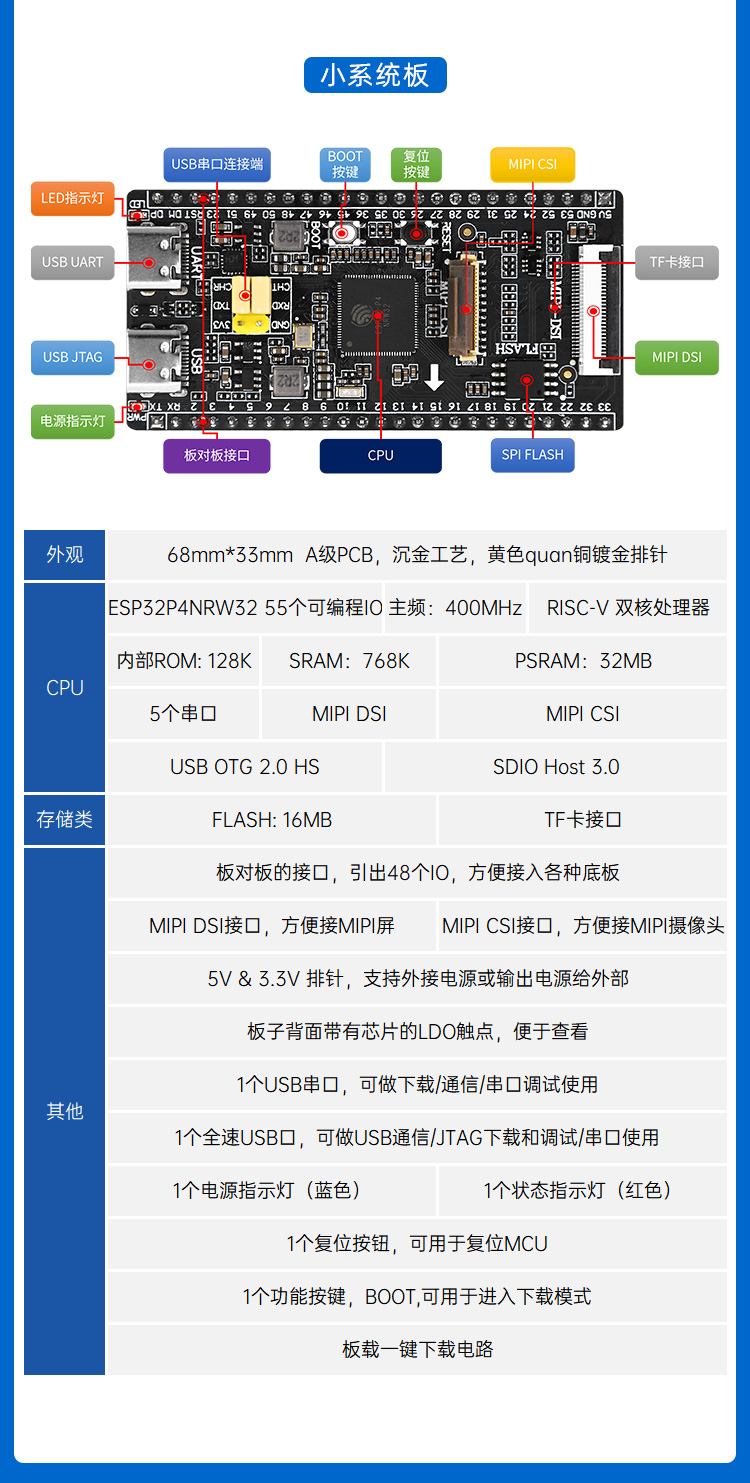Click the 小系统板 title badge
Screen dimensions: 750x1483
pyautogui.click(x=375, y=75)
